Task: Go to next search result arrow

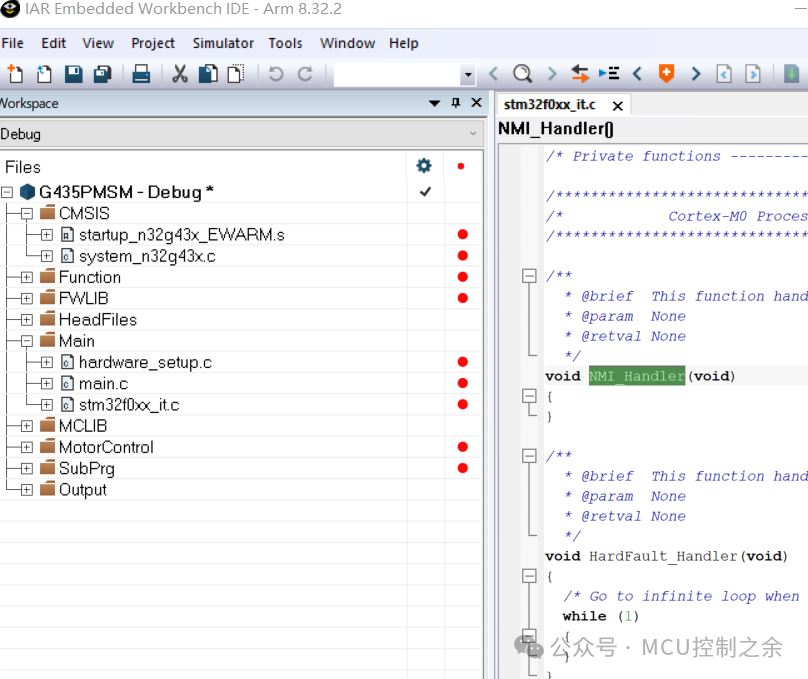Action: pos(552,74)
